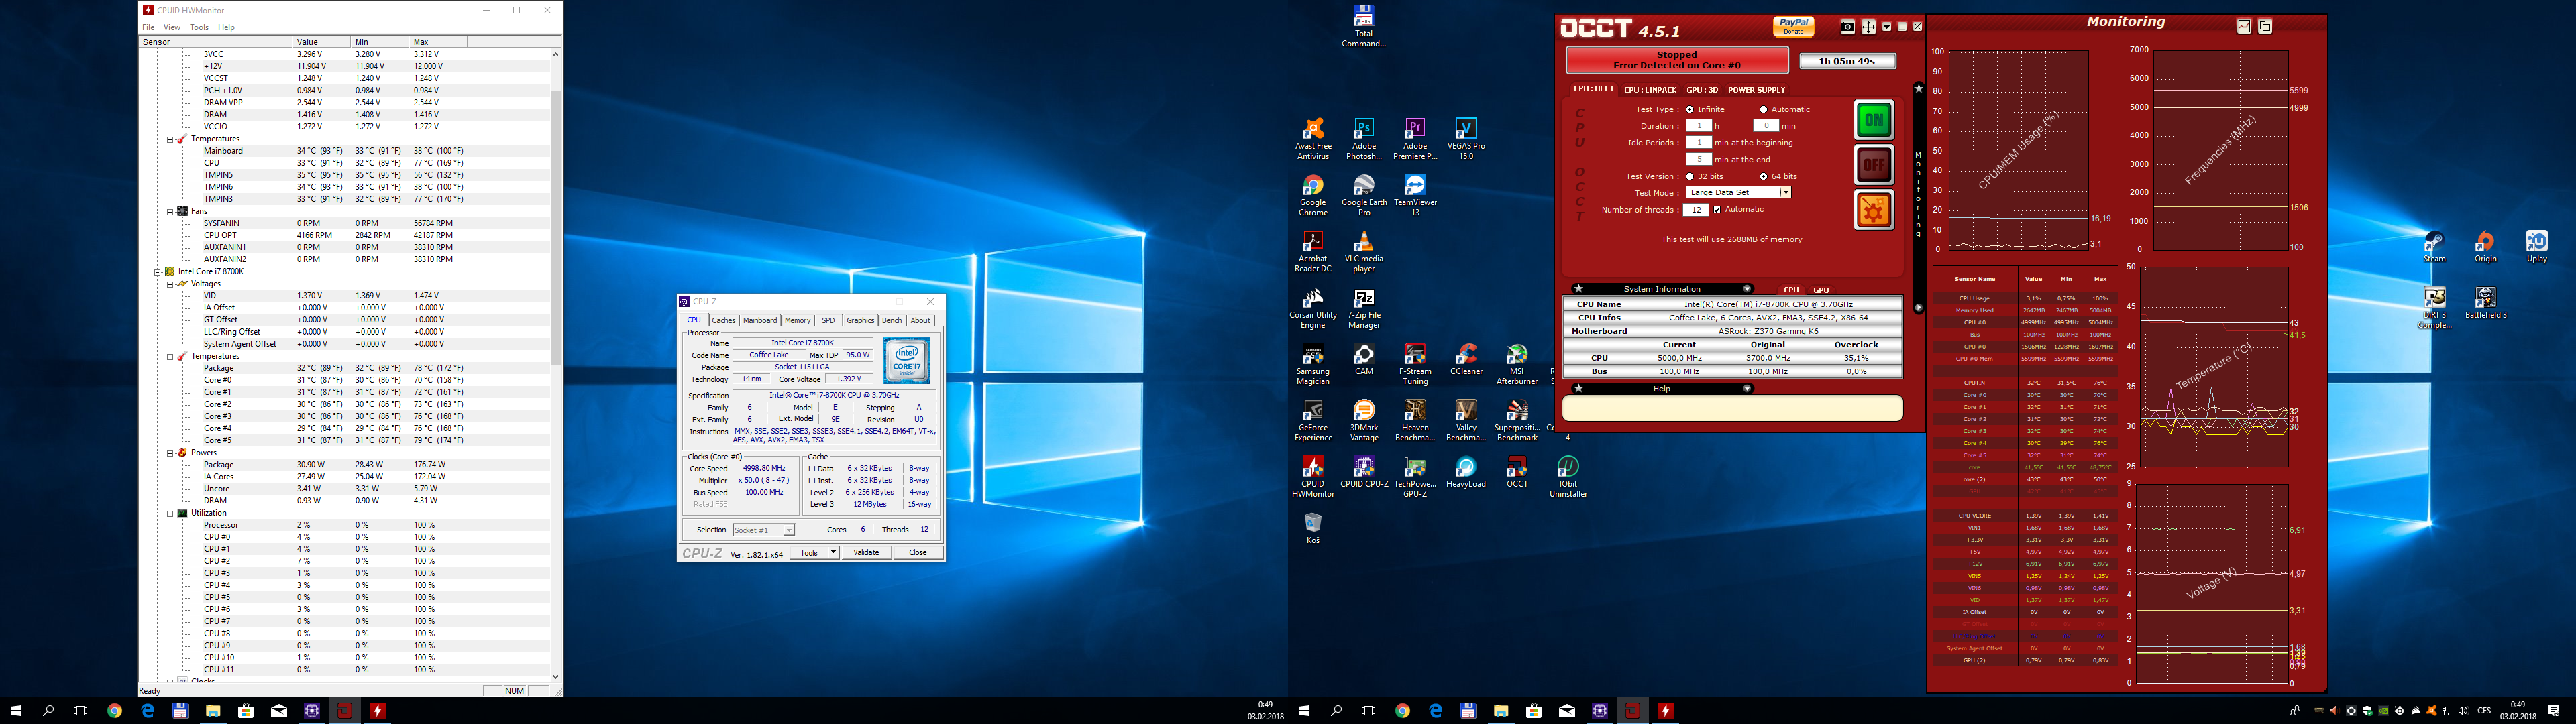Open OCCT settings gear button

[x=1873, y=211]
